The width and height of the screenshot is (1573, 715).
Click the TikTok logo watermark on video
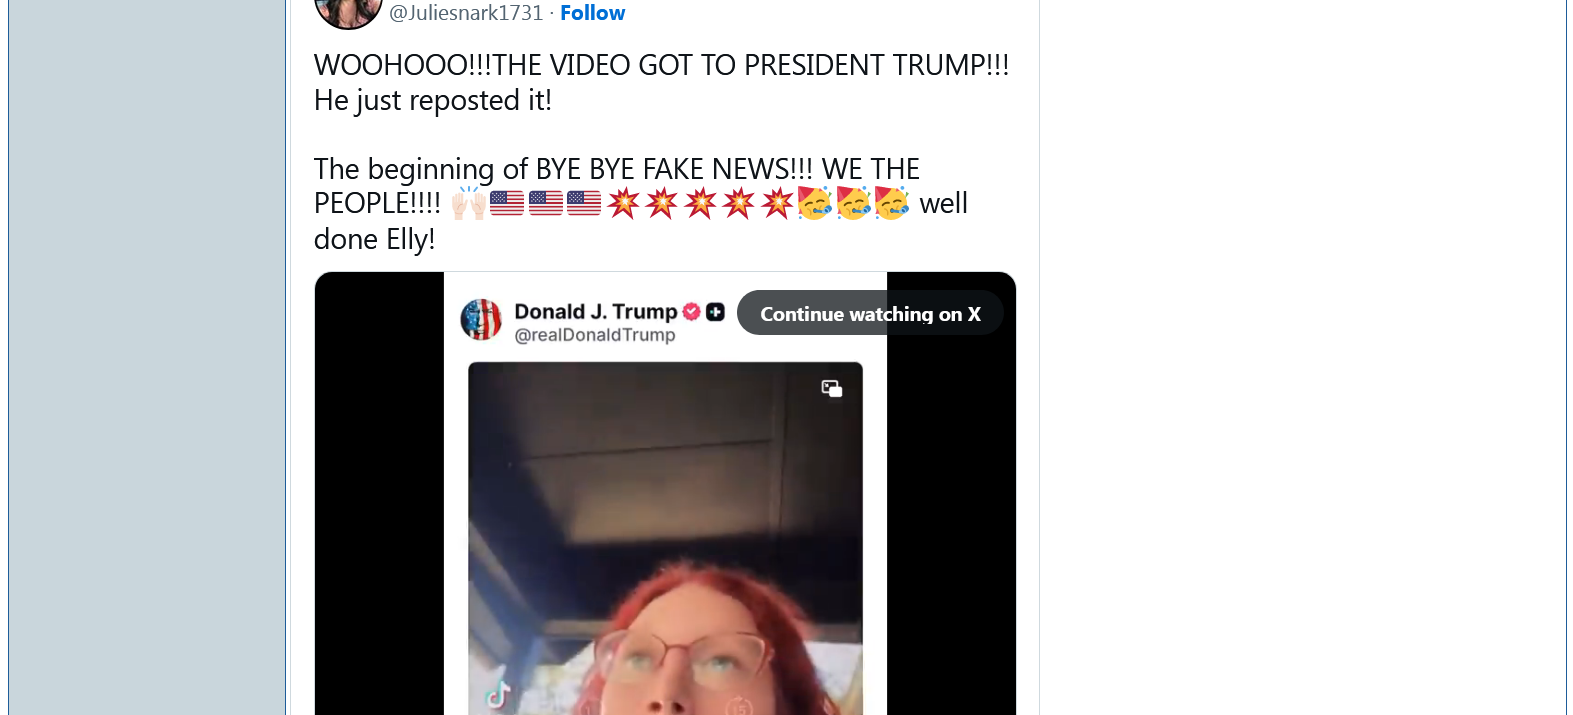point(498,694)
